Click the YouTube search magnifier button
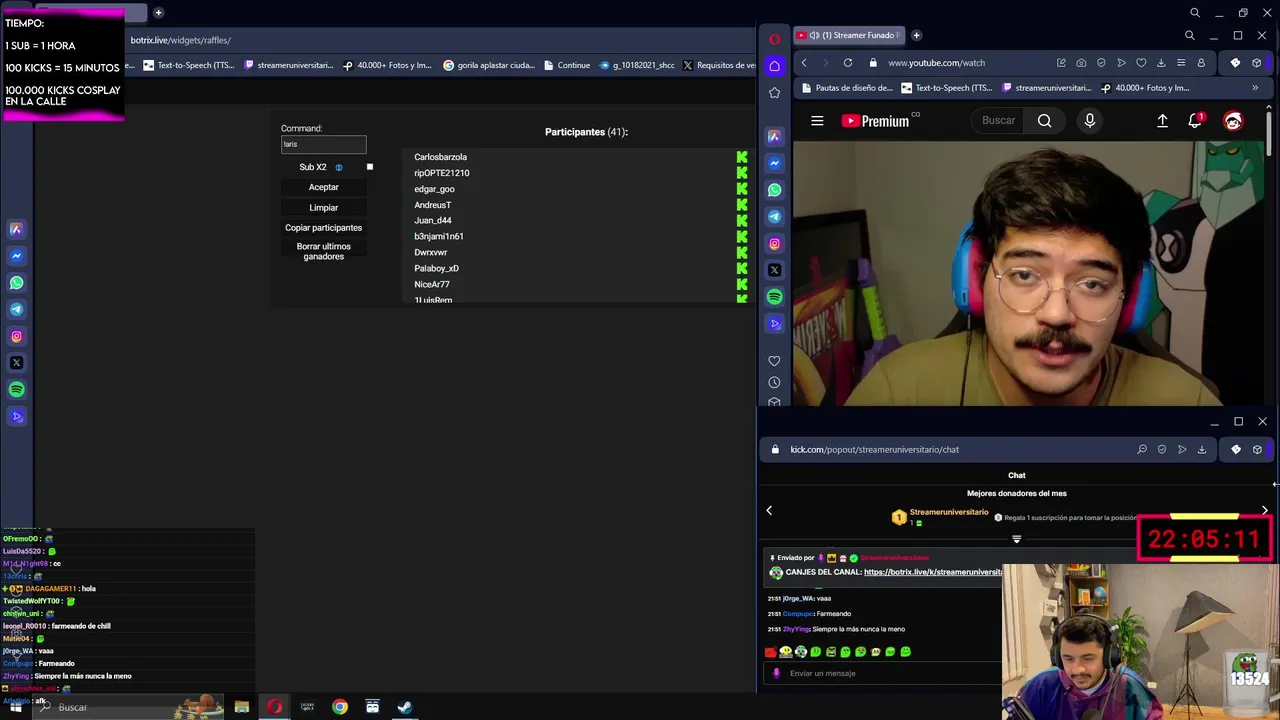Screen dimensions: 1280x720 click(x=1044, y=121)
